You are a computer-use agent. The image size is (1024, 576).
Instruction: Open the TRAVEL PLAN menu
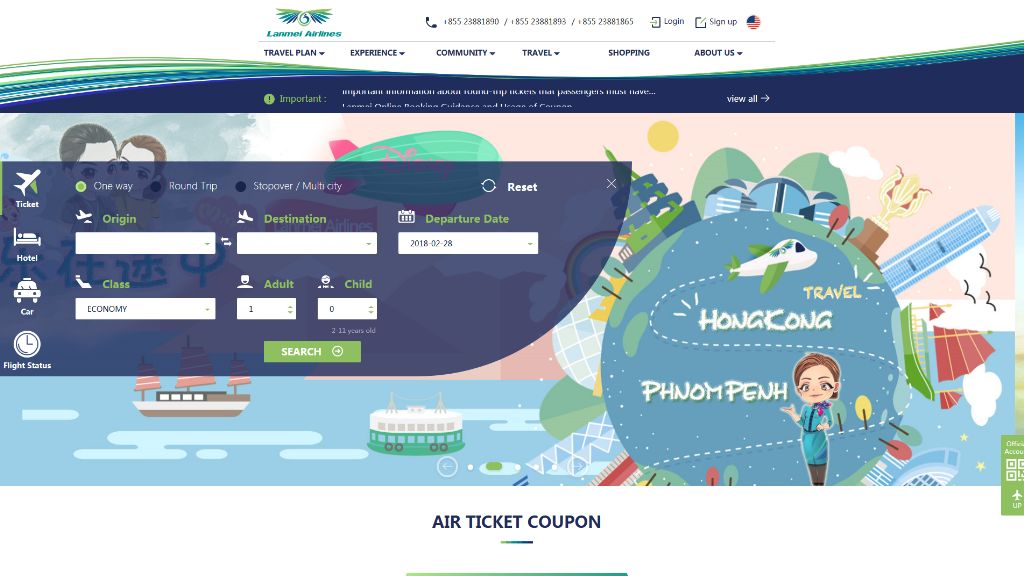tap(294, 53)
